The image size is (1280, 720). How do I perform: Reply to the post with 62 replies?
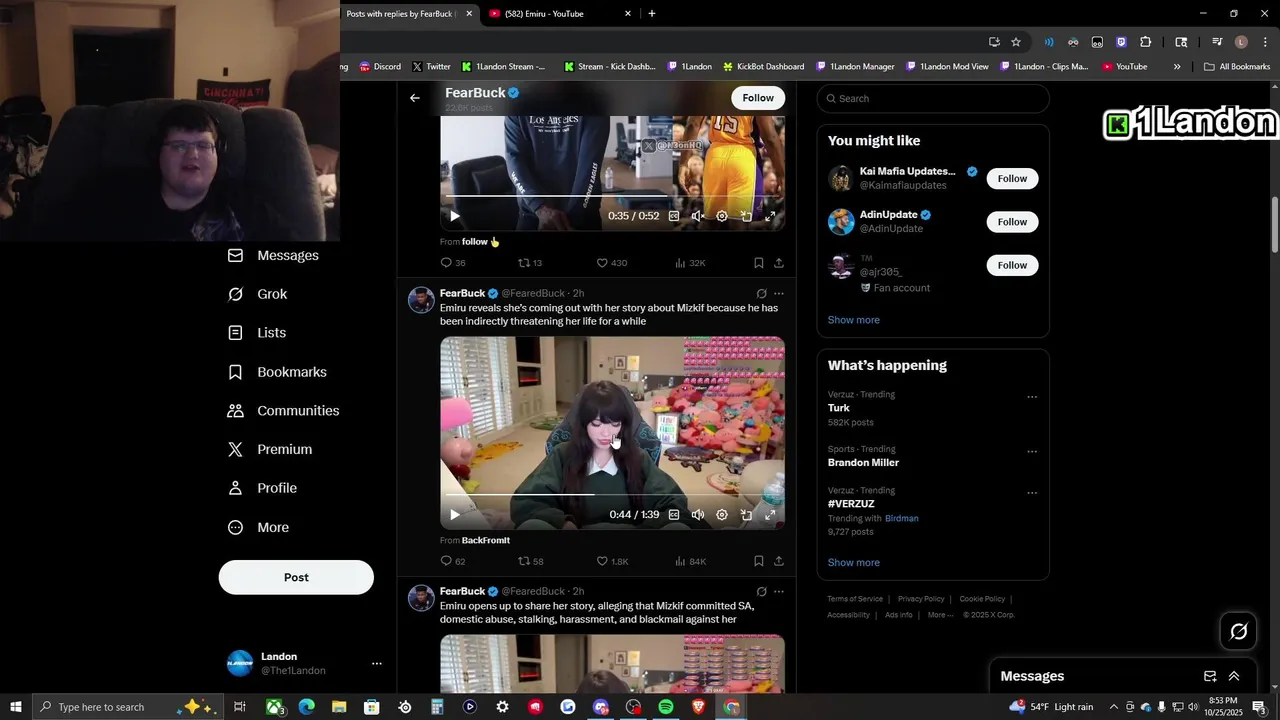(453, 561)
